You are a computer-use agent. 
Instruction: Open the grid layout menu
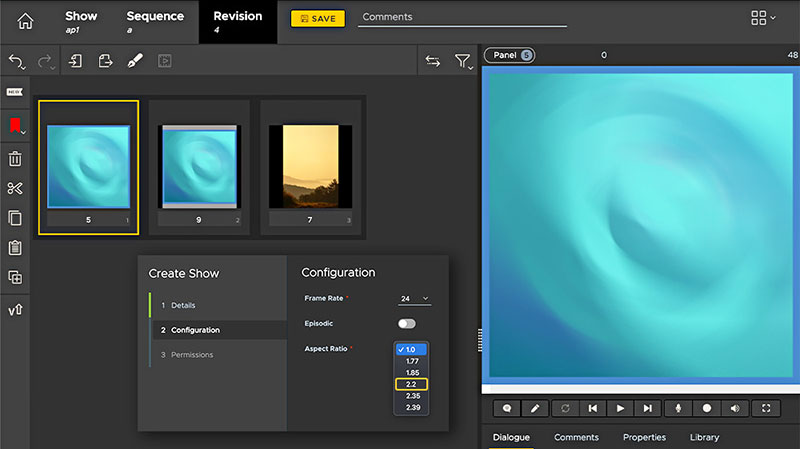(x=763, y=18)
